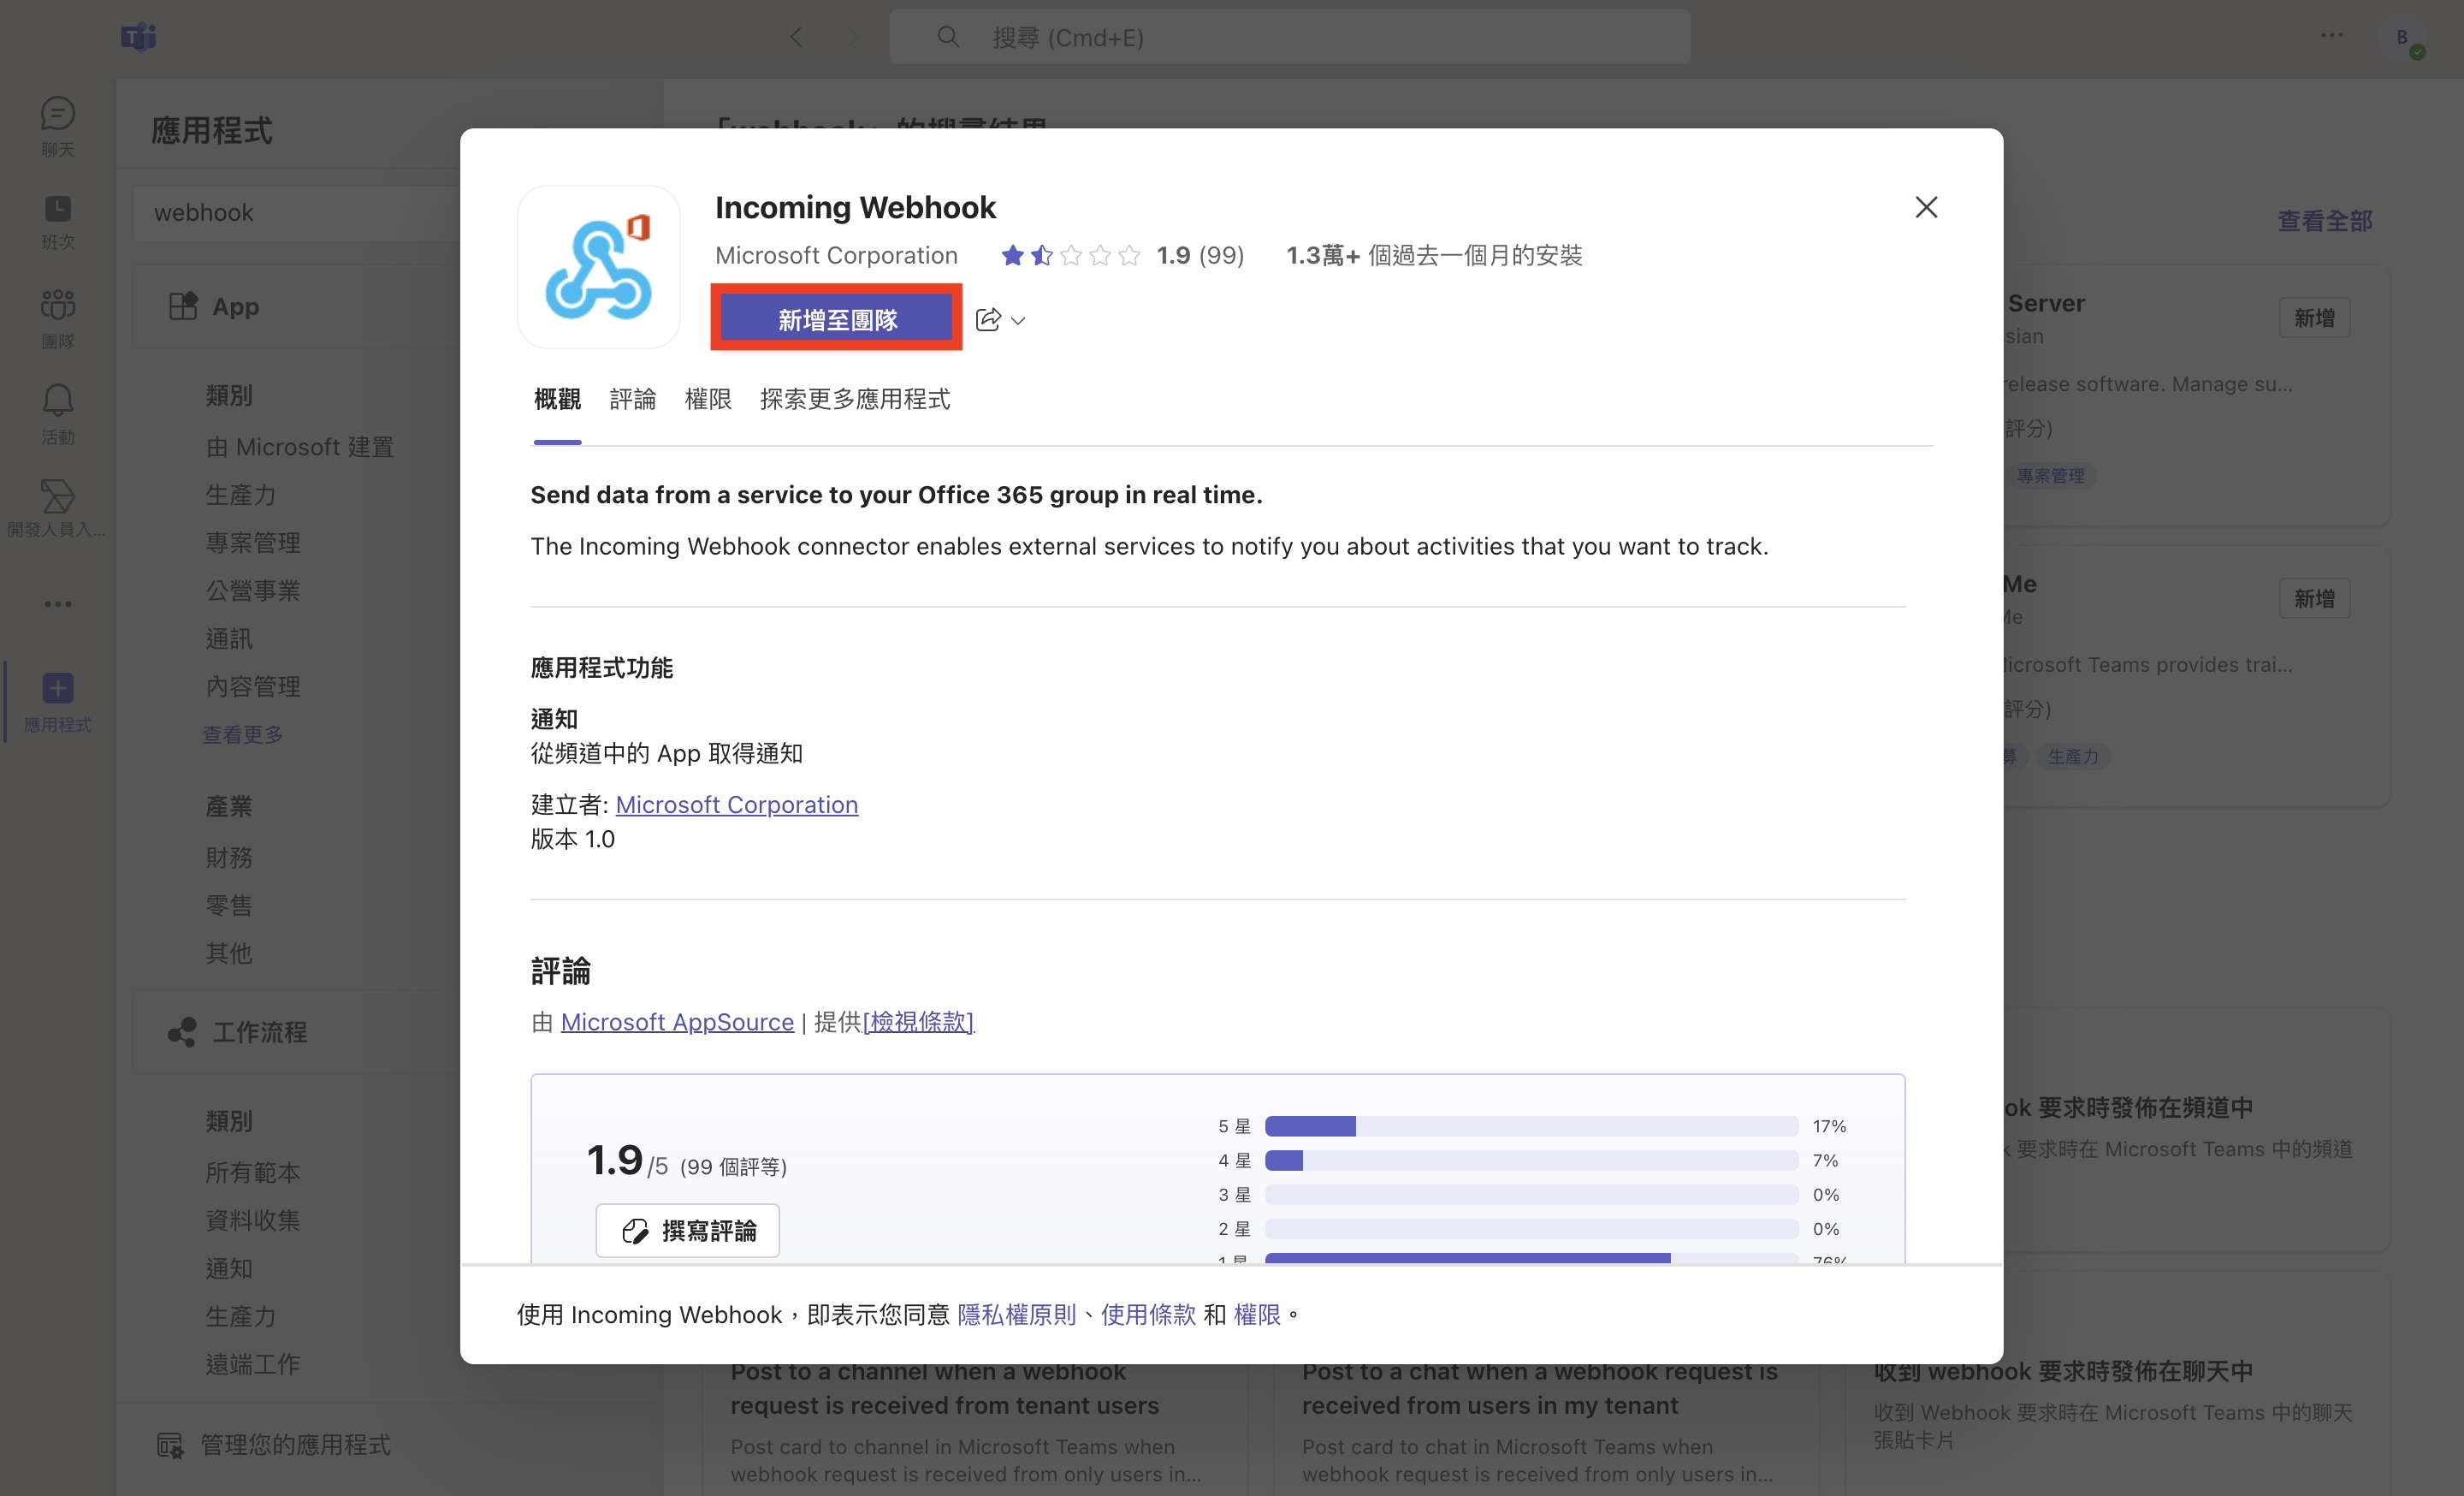Screen dimensions: 2464x1496
Task: Select 公營事業 category
Action: pyautogui.click(x=253, y=591)
